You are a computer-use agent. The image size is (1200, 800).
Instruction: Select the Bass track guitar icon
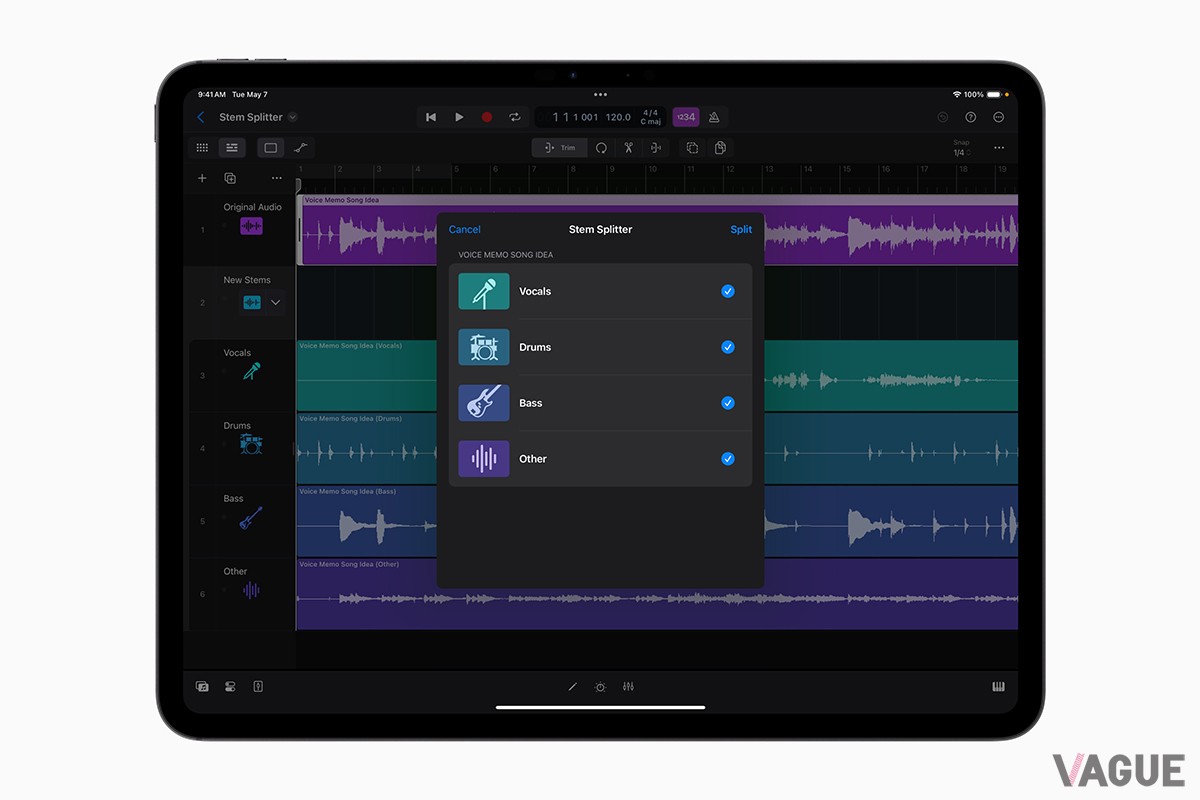tap(251, 517)
